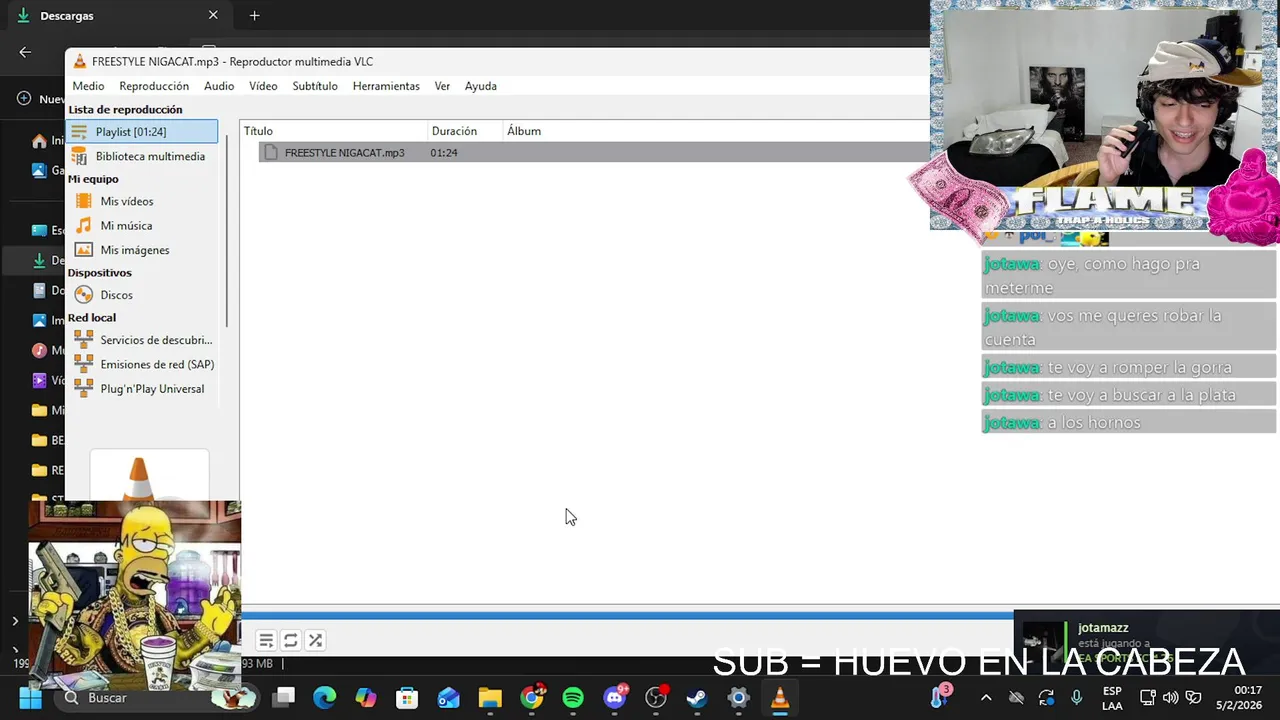This screenshot has height=720, width=1280.
Task: Go back in File Explorer
Action: coord(25,52)
